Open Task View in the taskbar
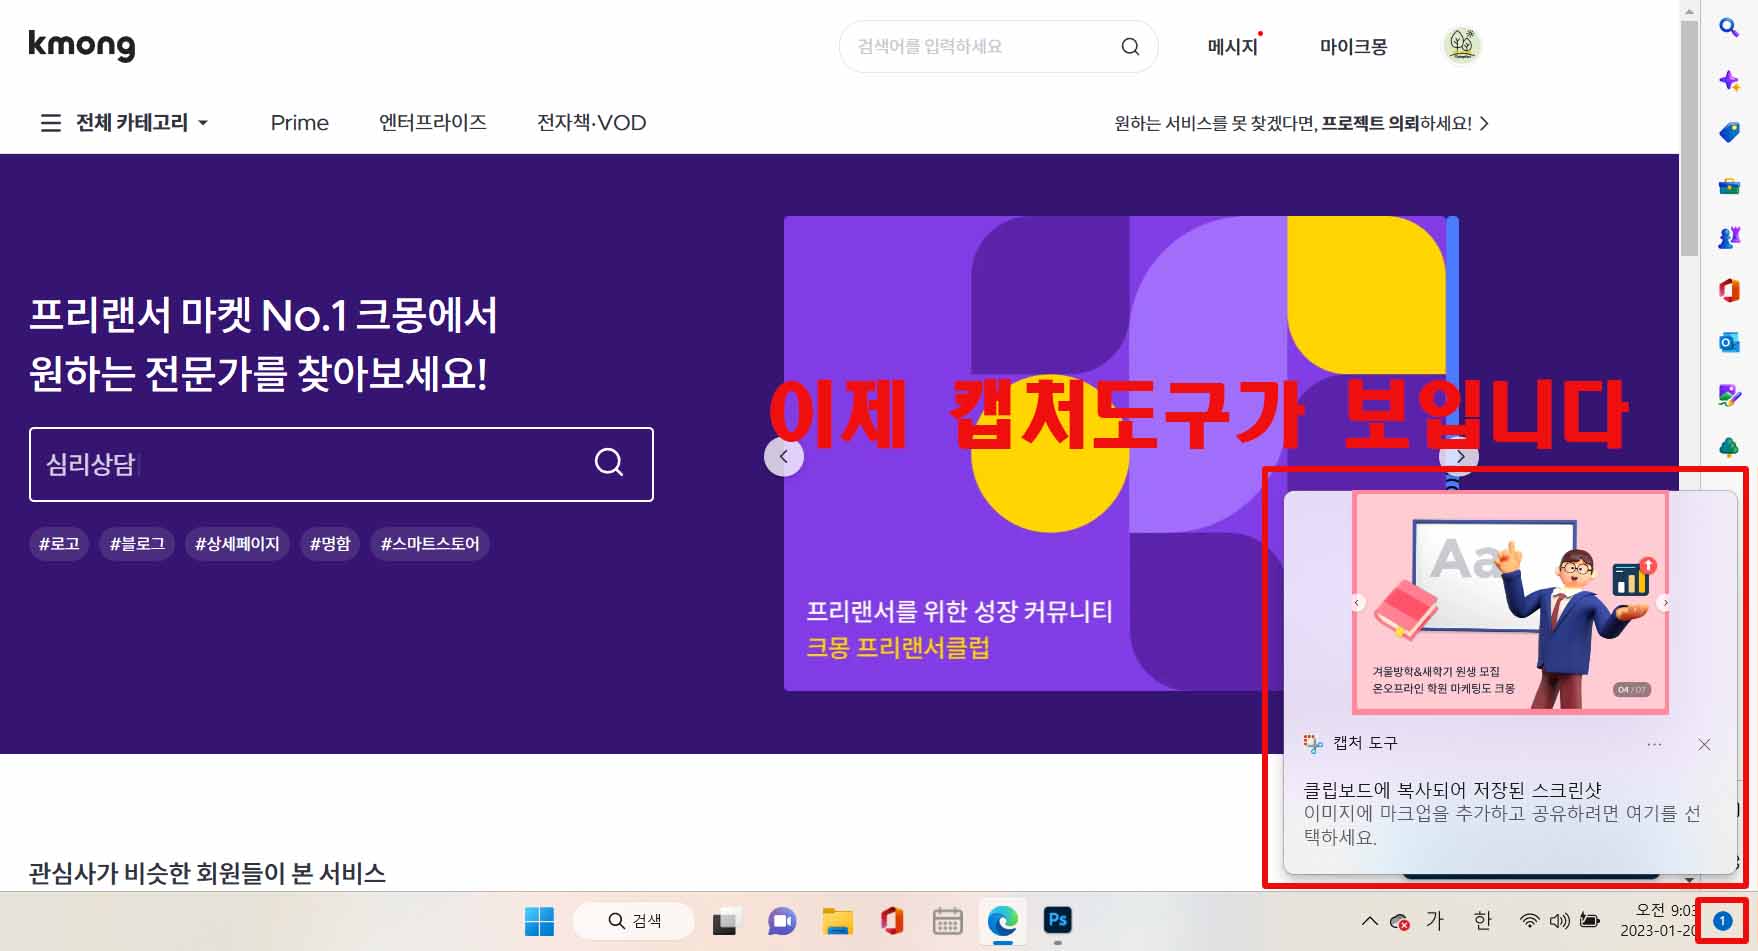 click(725, 921)
